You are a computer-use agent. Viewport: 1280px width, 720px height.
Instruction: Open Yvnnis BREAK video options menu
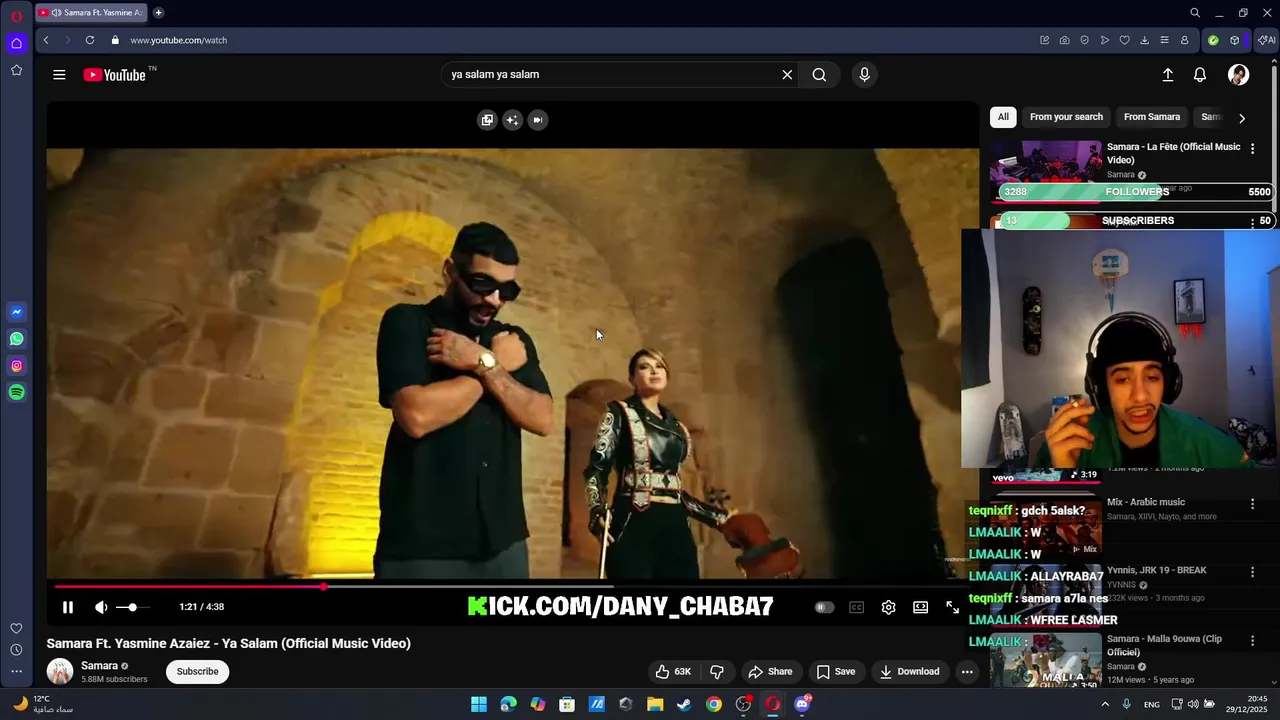[x=1252, y=572]
